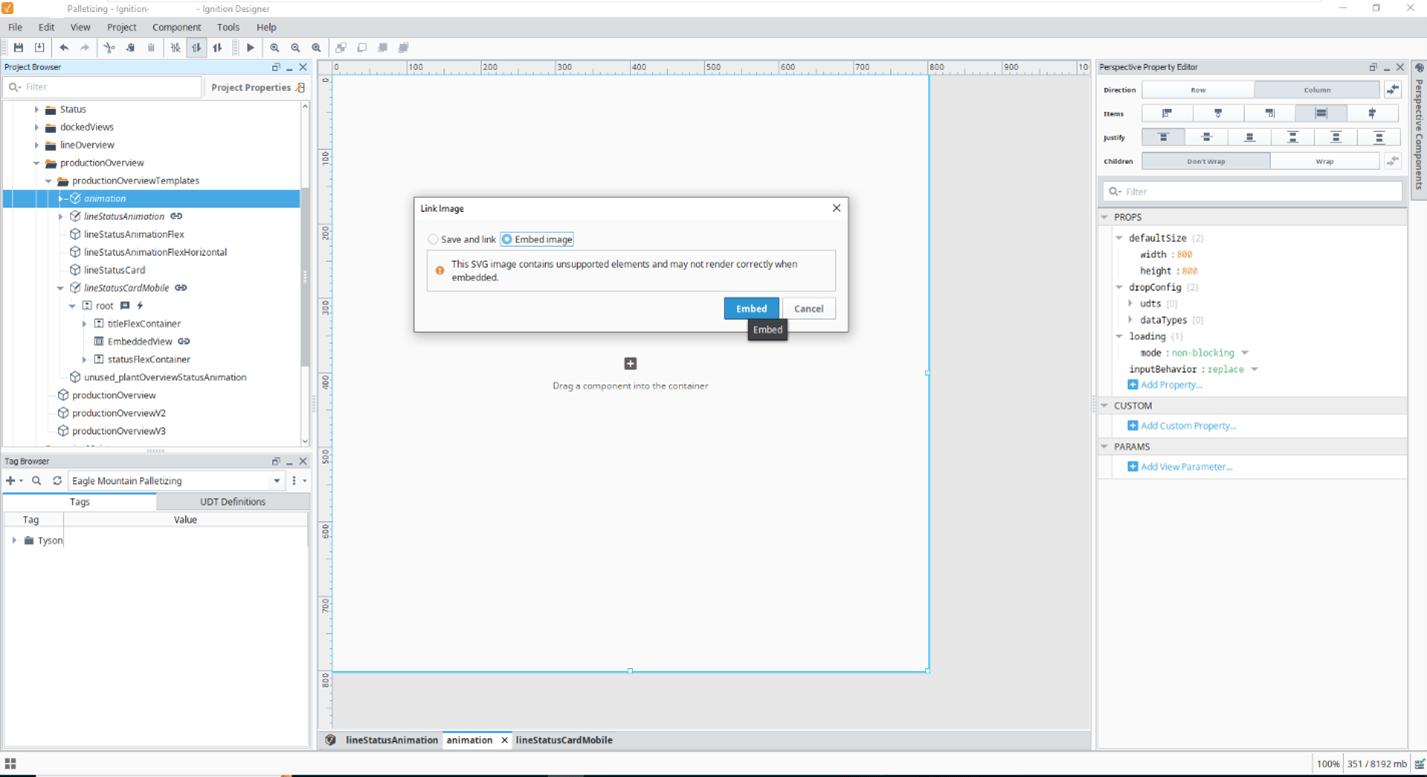Click the Save toolbar icon
1427x777 pixels.
tap(18, 47)
